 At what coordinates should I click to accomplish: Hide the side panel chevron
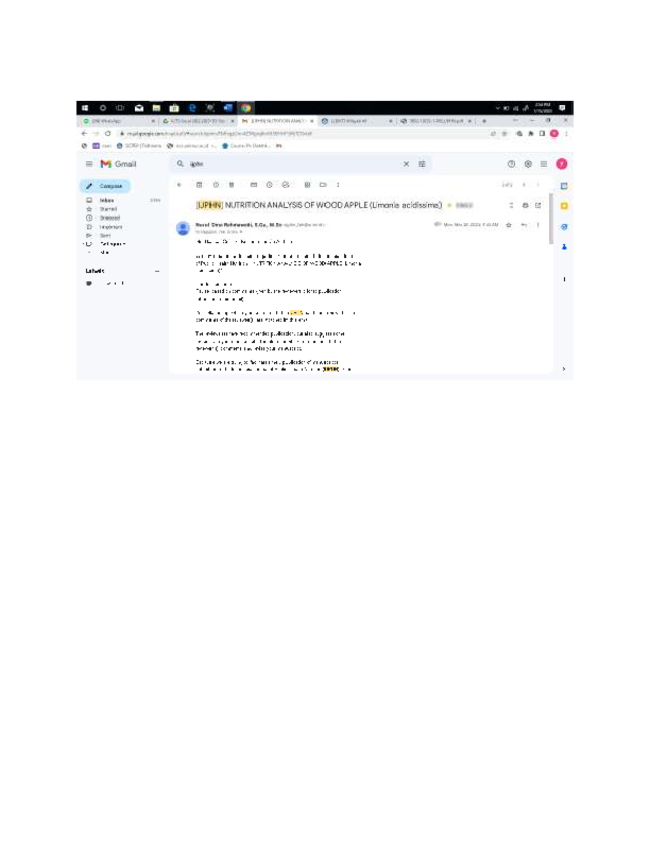pyautogui.click(x=564, y=369)
